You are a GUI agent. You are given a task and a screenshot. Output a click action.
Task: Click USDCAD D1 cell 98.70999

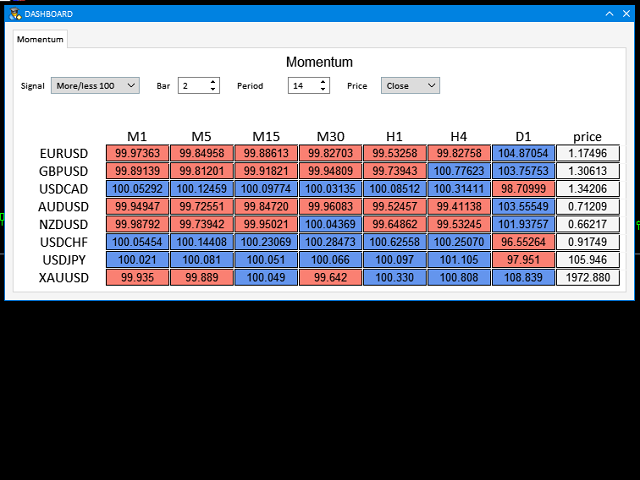tap(523, 189)
